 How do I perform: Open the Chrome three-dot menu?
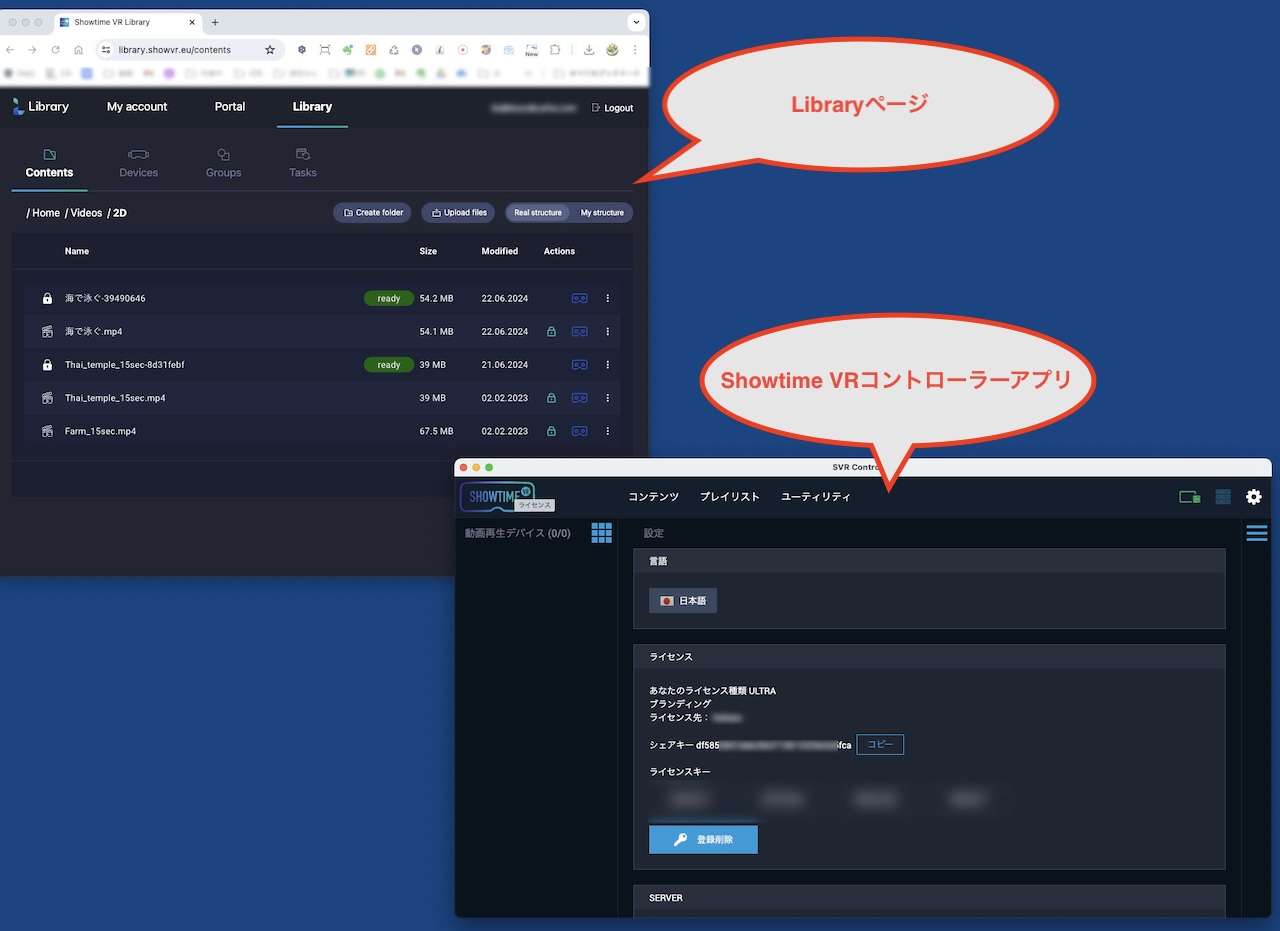click(635, 49)
